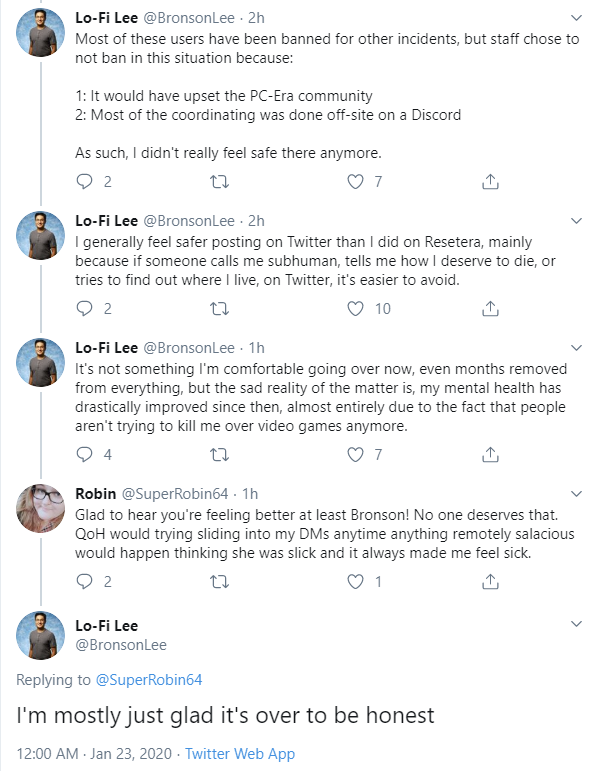Share the tweet about video games threats
The width and height of the screenshot is (596, 771).
tap(490, 454)
